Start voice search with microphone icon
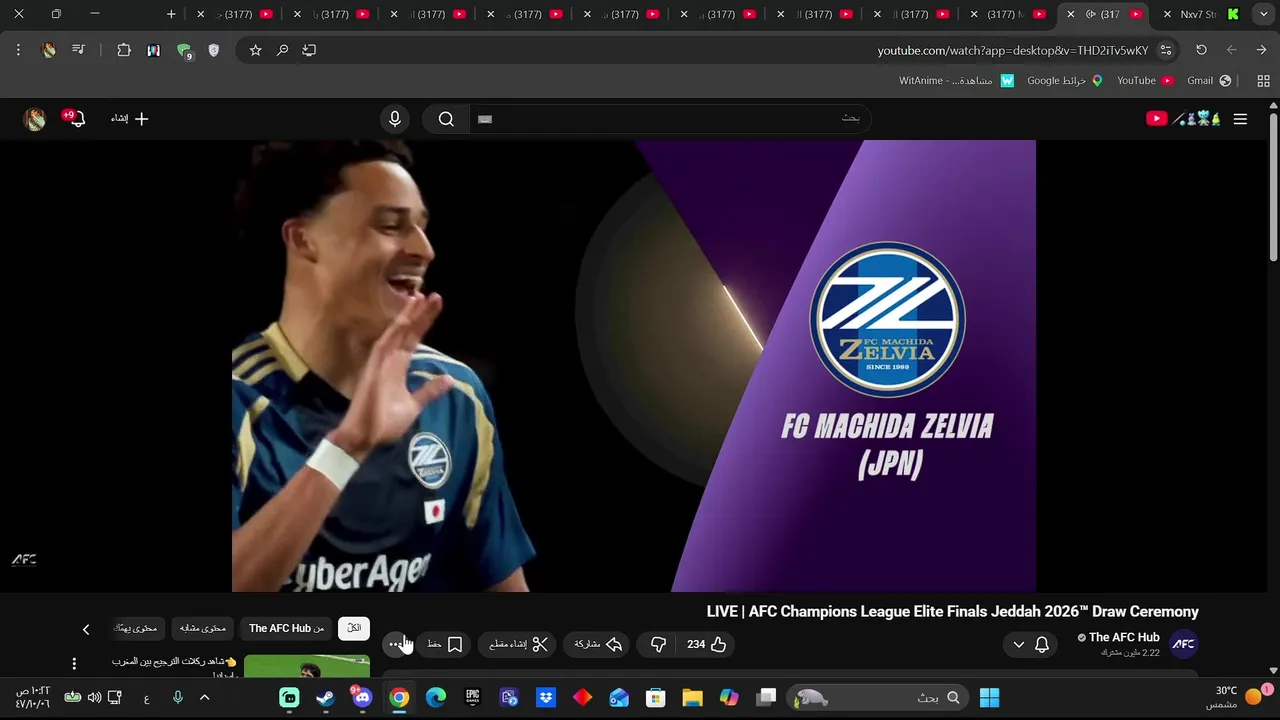The width and height of the screenshot is (1280, 720). pyautogui.click(x=395, y=119)
